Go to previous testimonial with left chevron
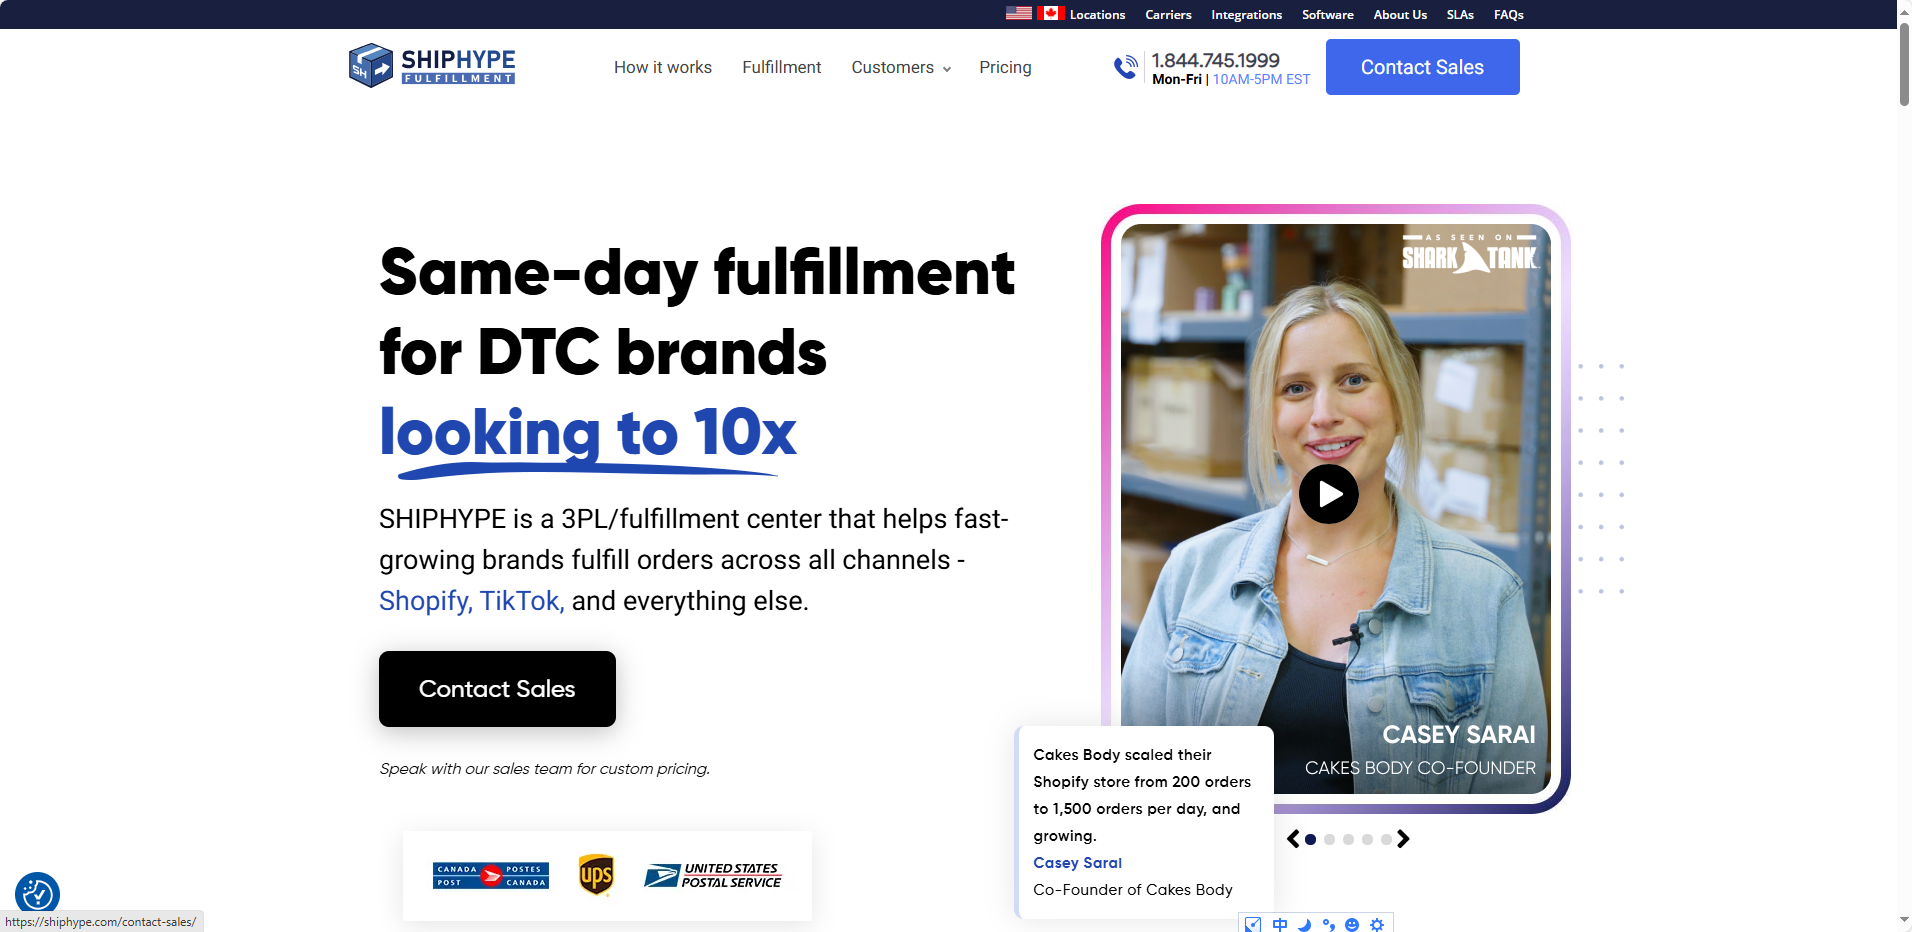 1293,839
